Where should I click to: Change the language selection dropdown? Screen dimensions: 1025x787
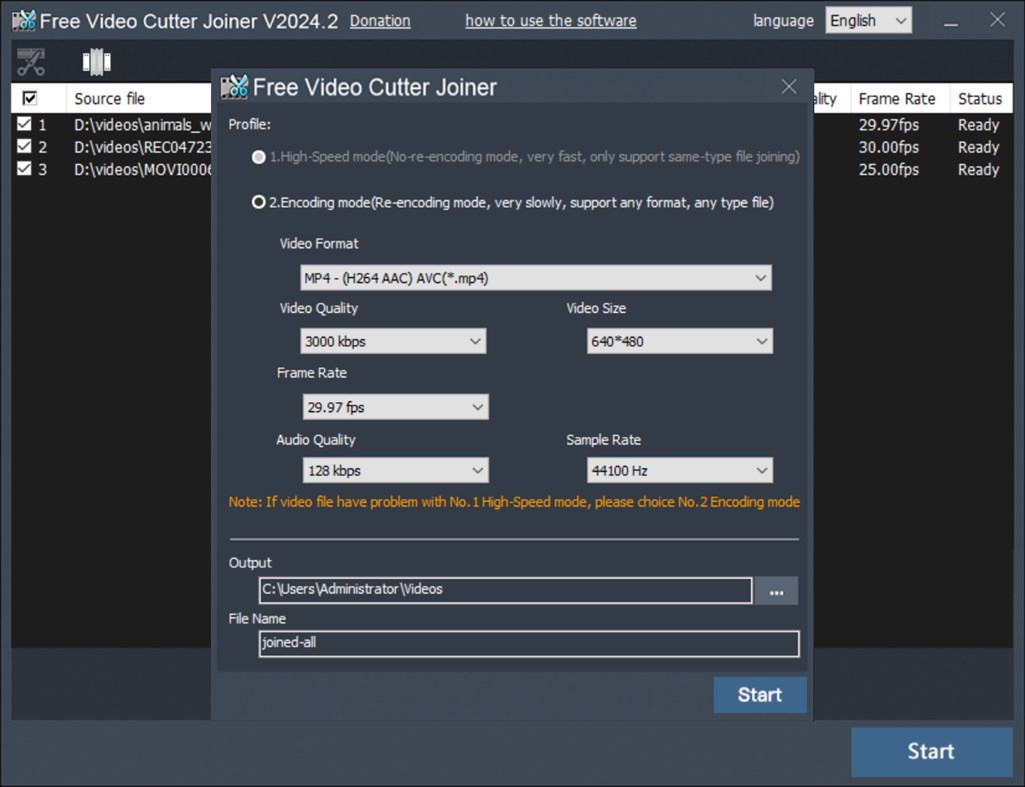coord(868,19)
